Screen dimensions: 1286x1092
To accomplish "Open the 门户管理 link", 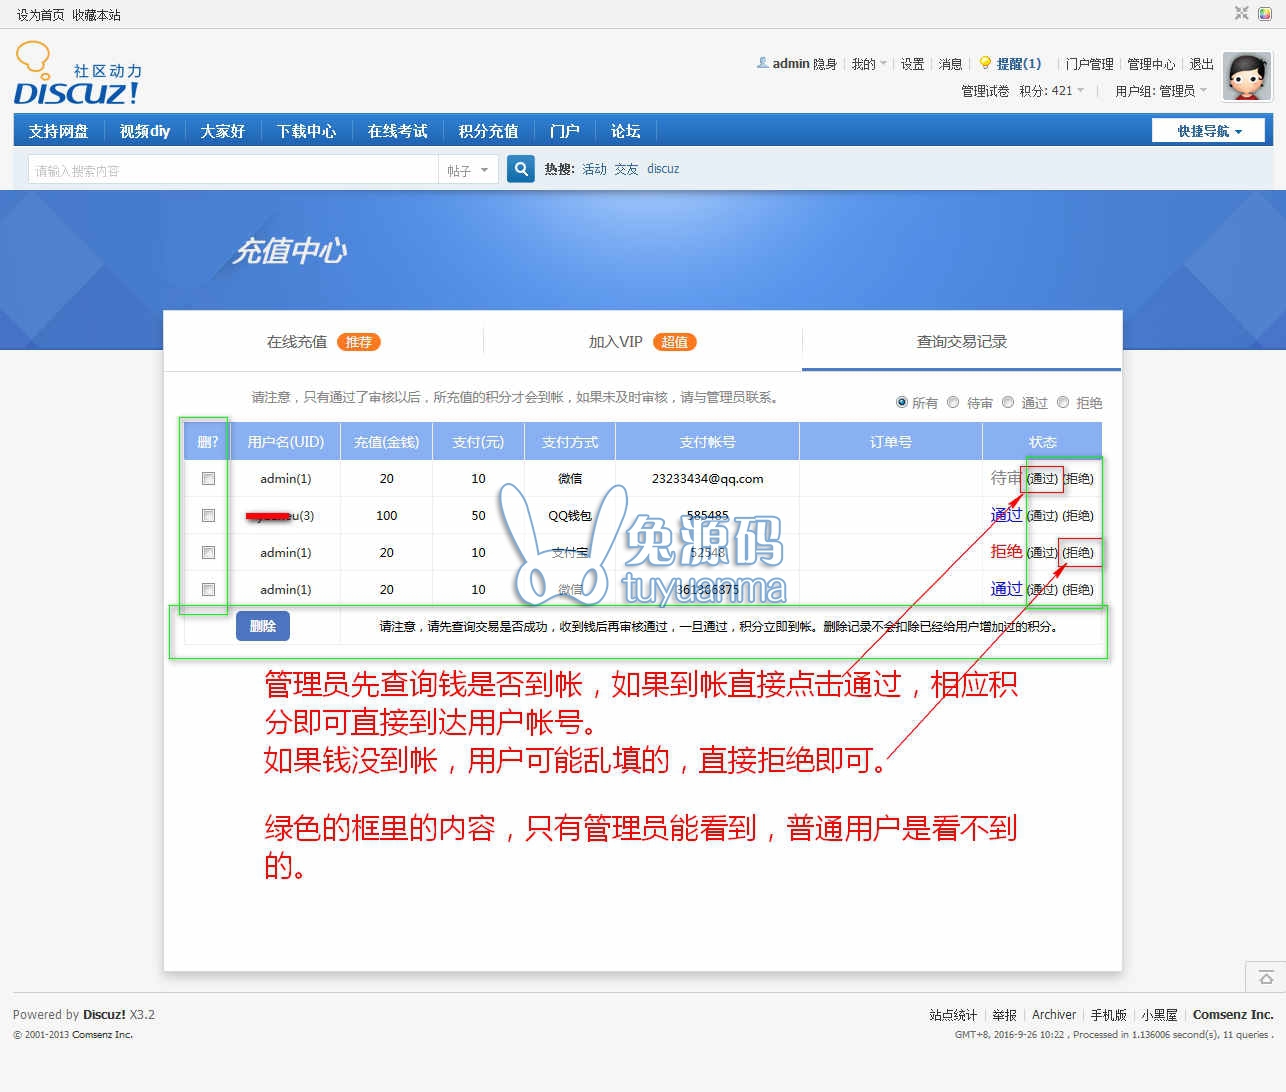I will 1089,64.
